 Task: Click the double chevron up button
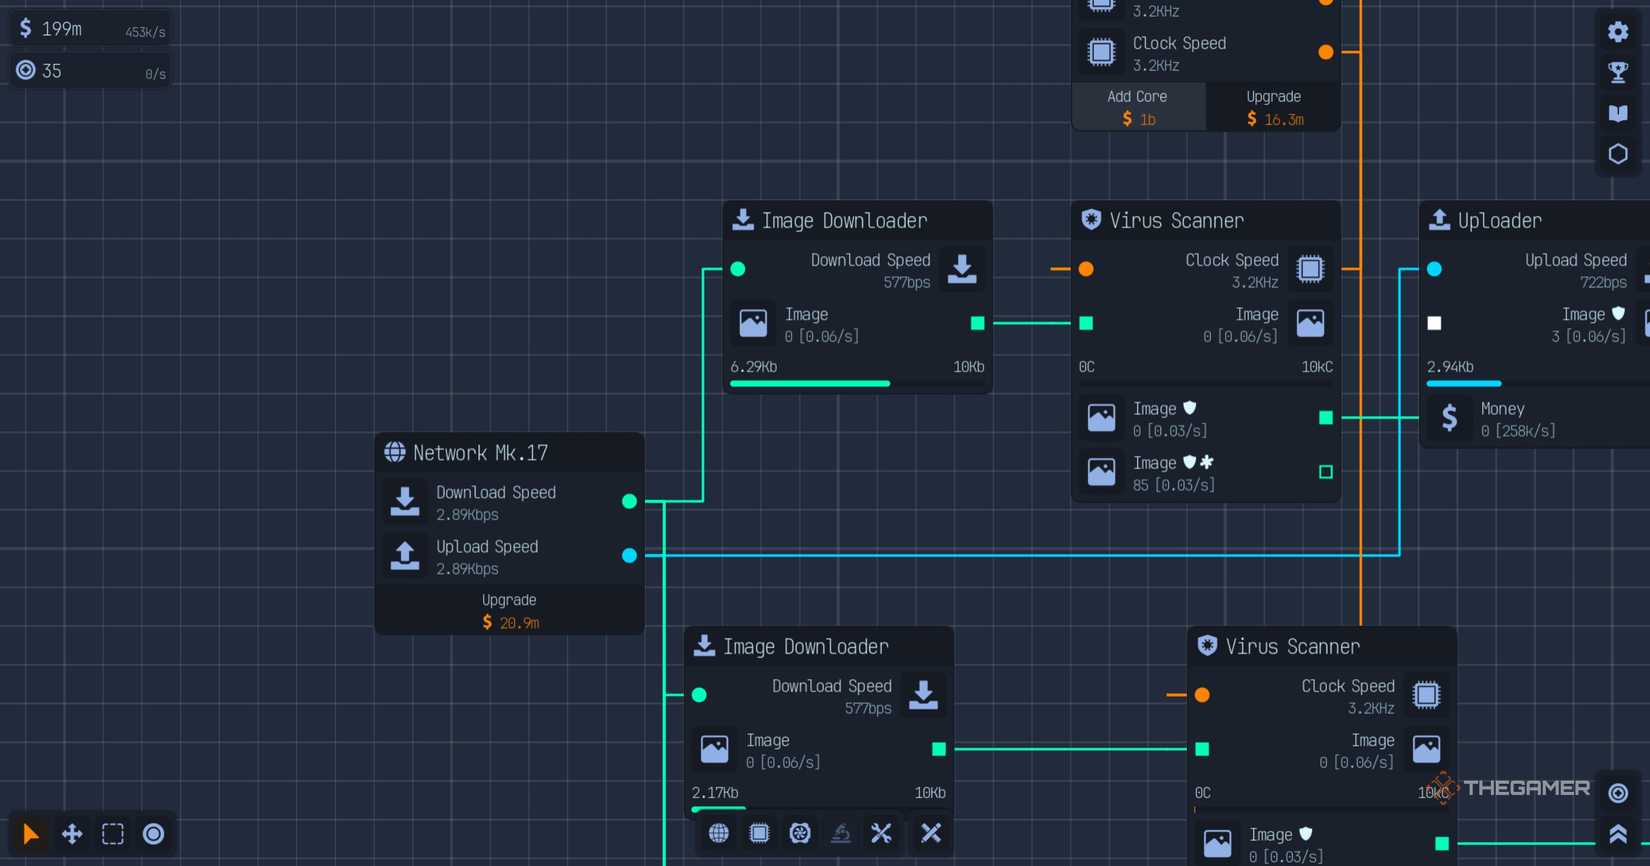(1618, 834)
